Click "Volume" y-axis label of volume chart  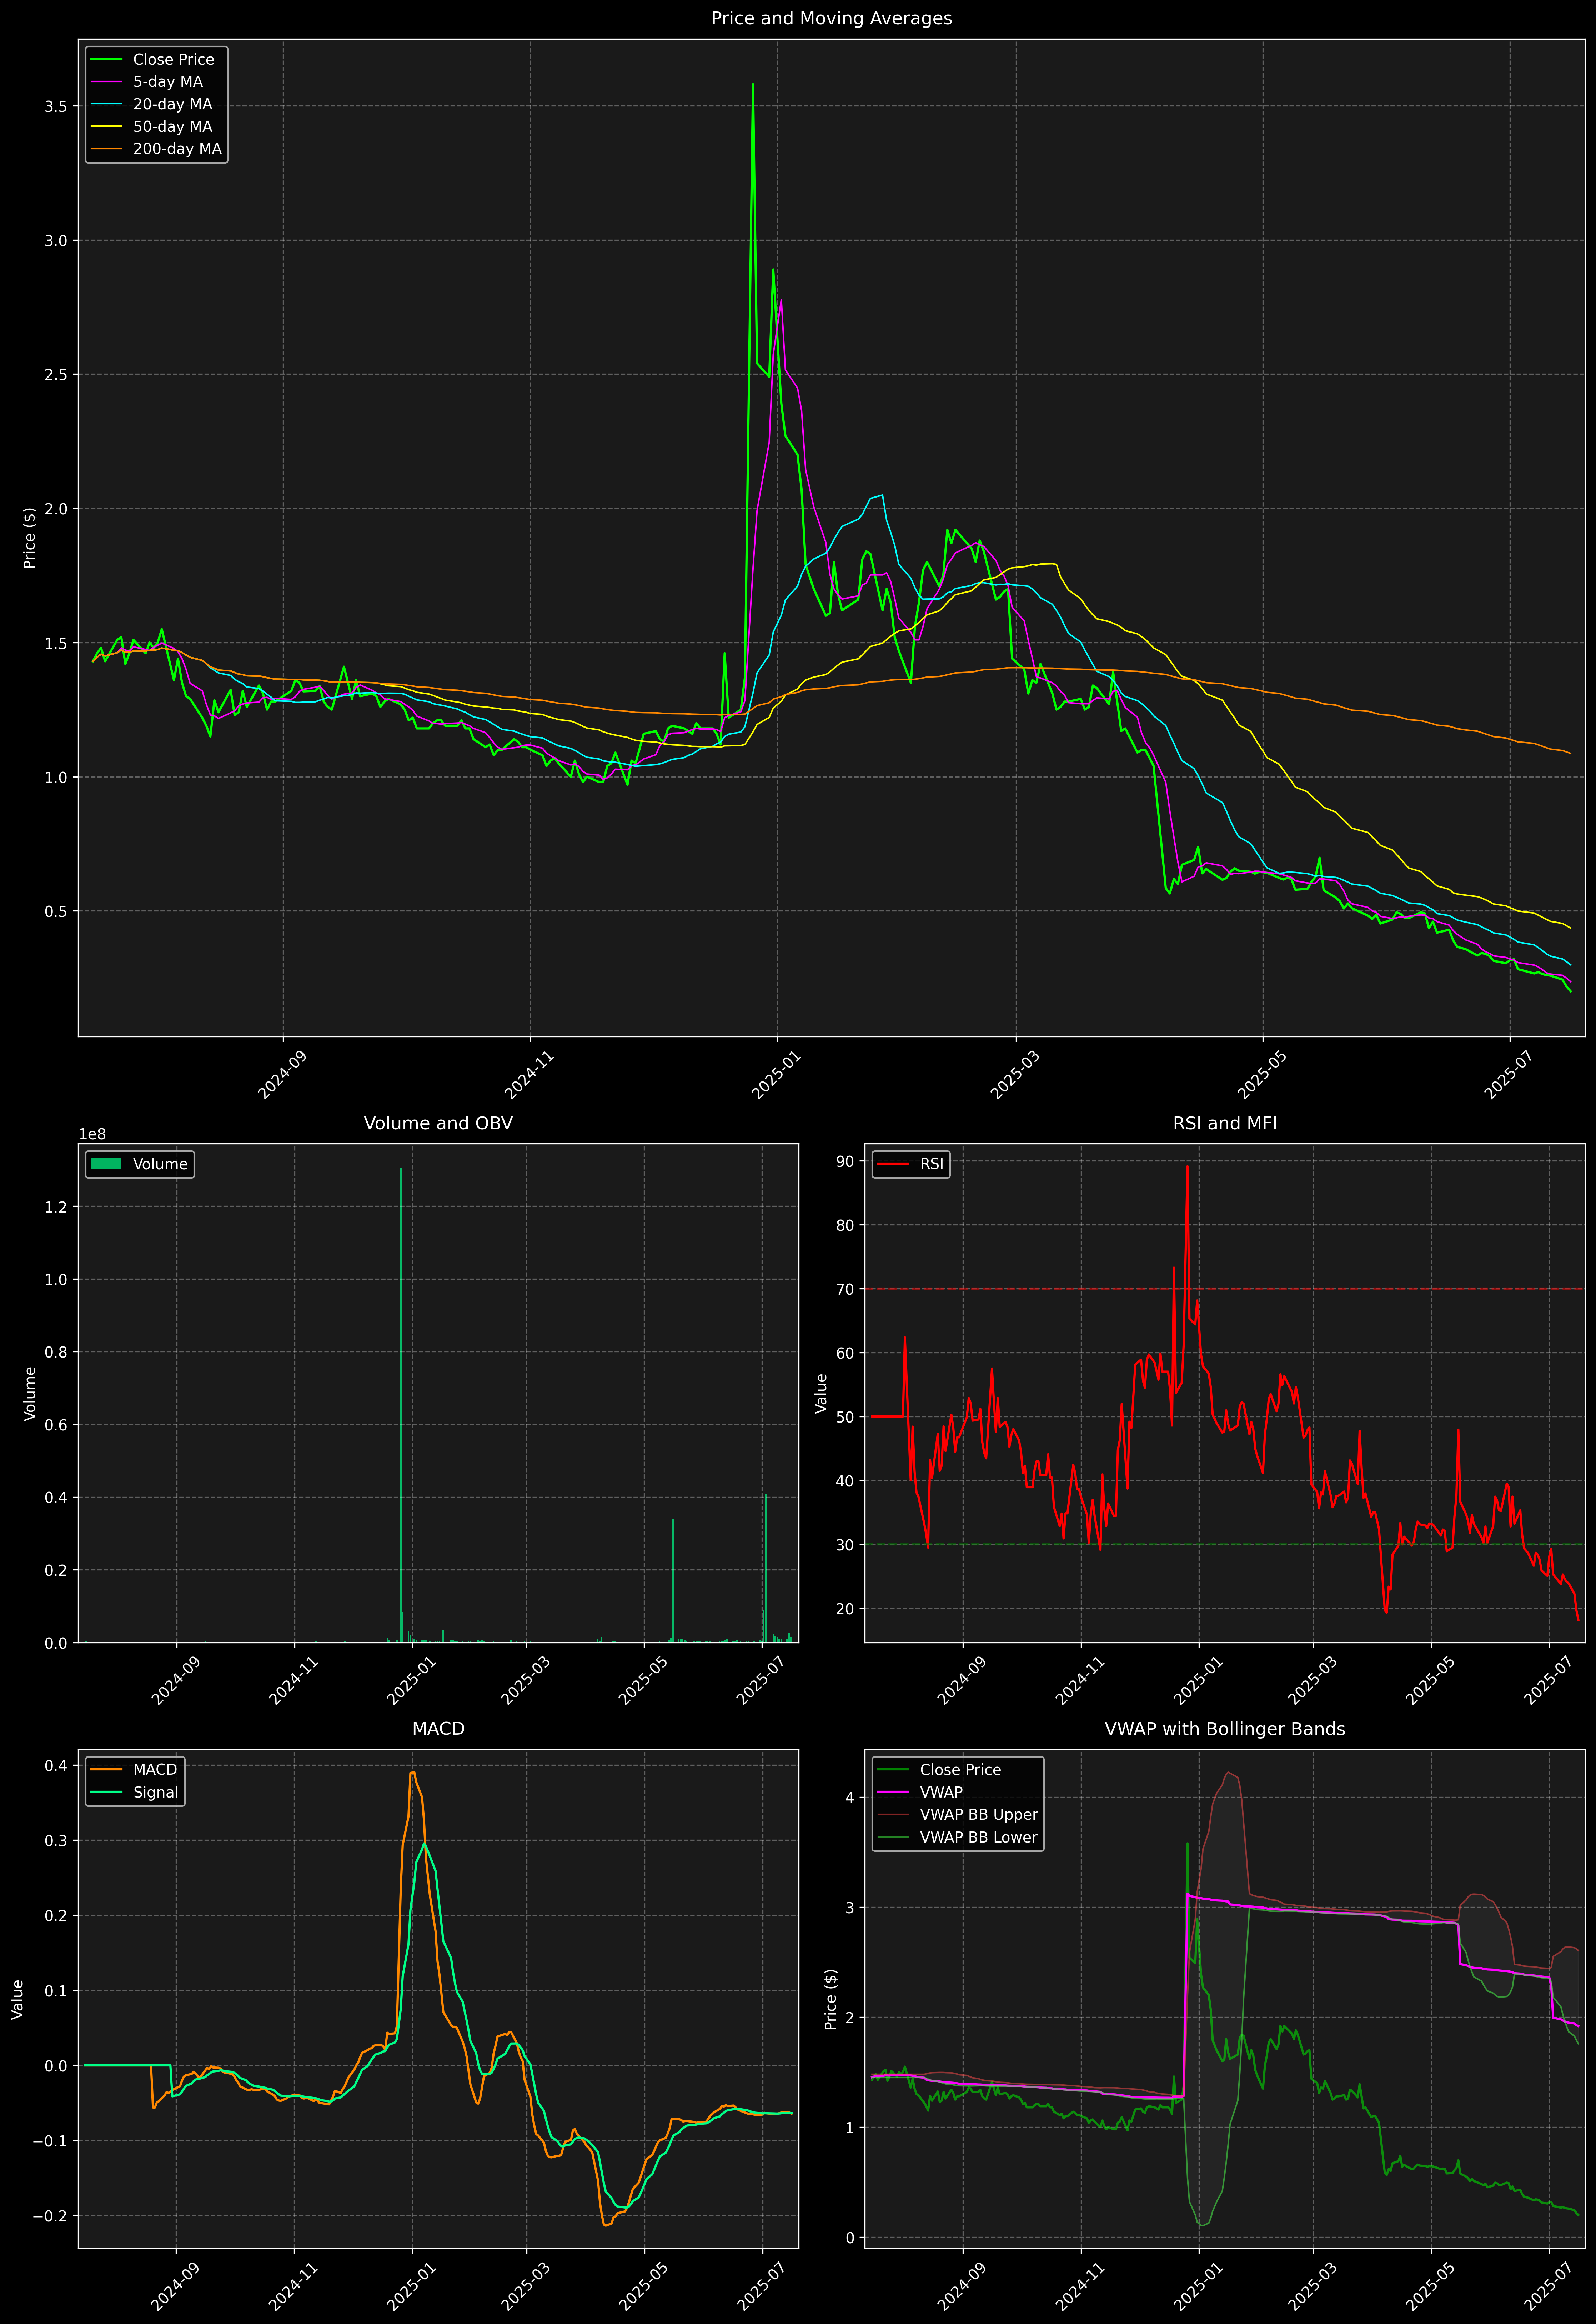pos(30,1393)
